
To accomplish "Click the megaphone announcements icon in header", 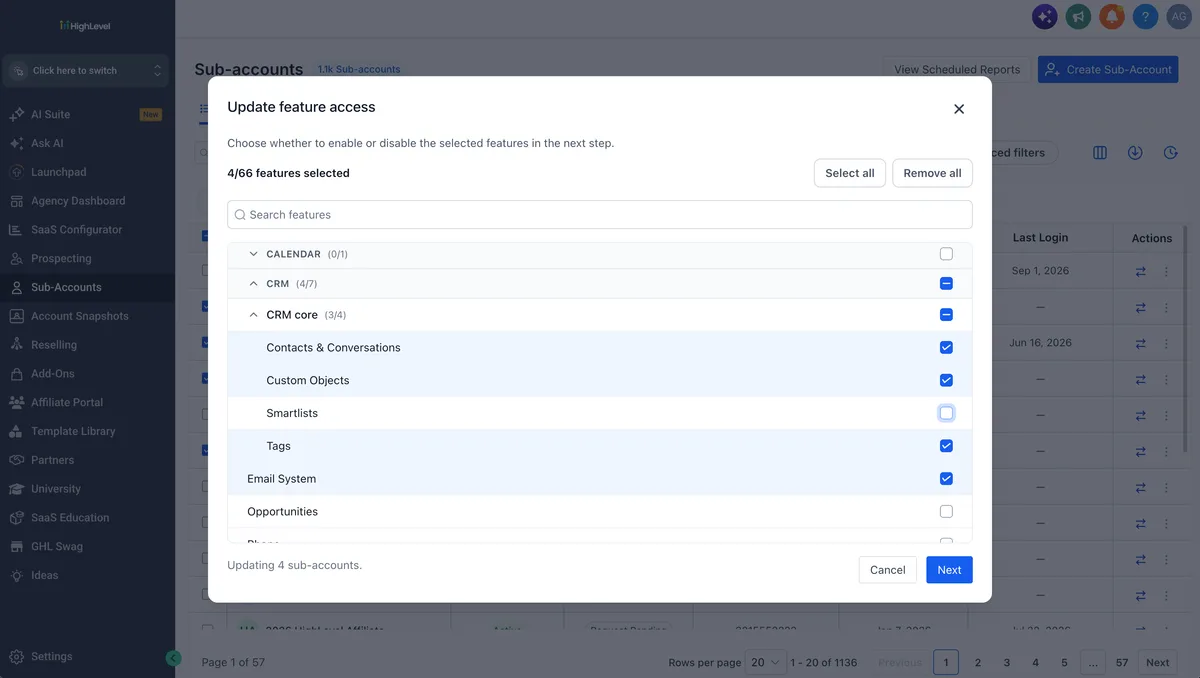I will (1078, 16).
